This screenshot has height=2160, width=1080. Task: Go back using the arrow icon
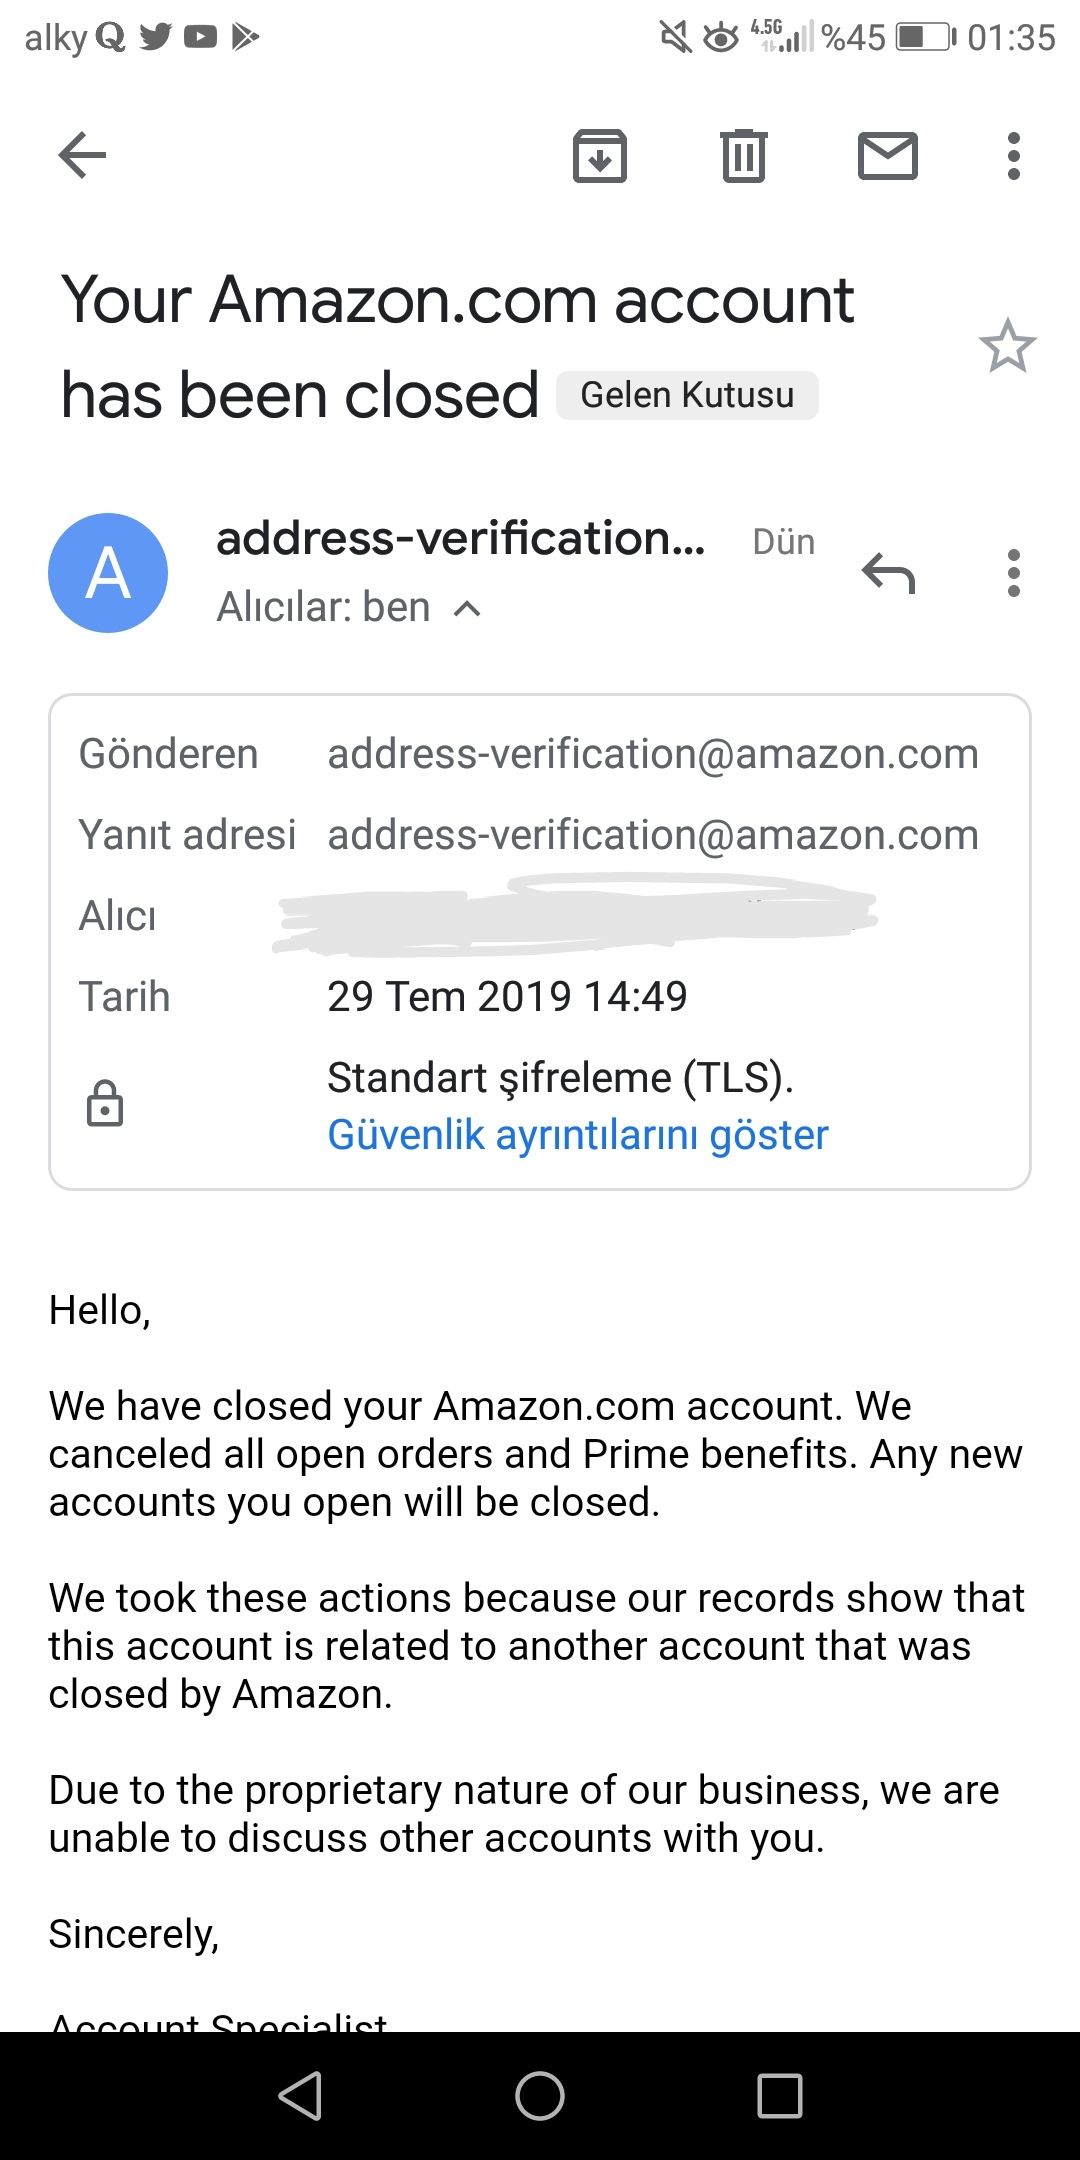pyautogui.click(x=82, y=156)
